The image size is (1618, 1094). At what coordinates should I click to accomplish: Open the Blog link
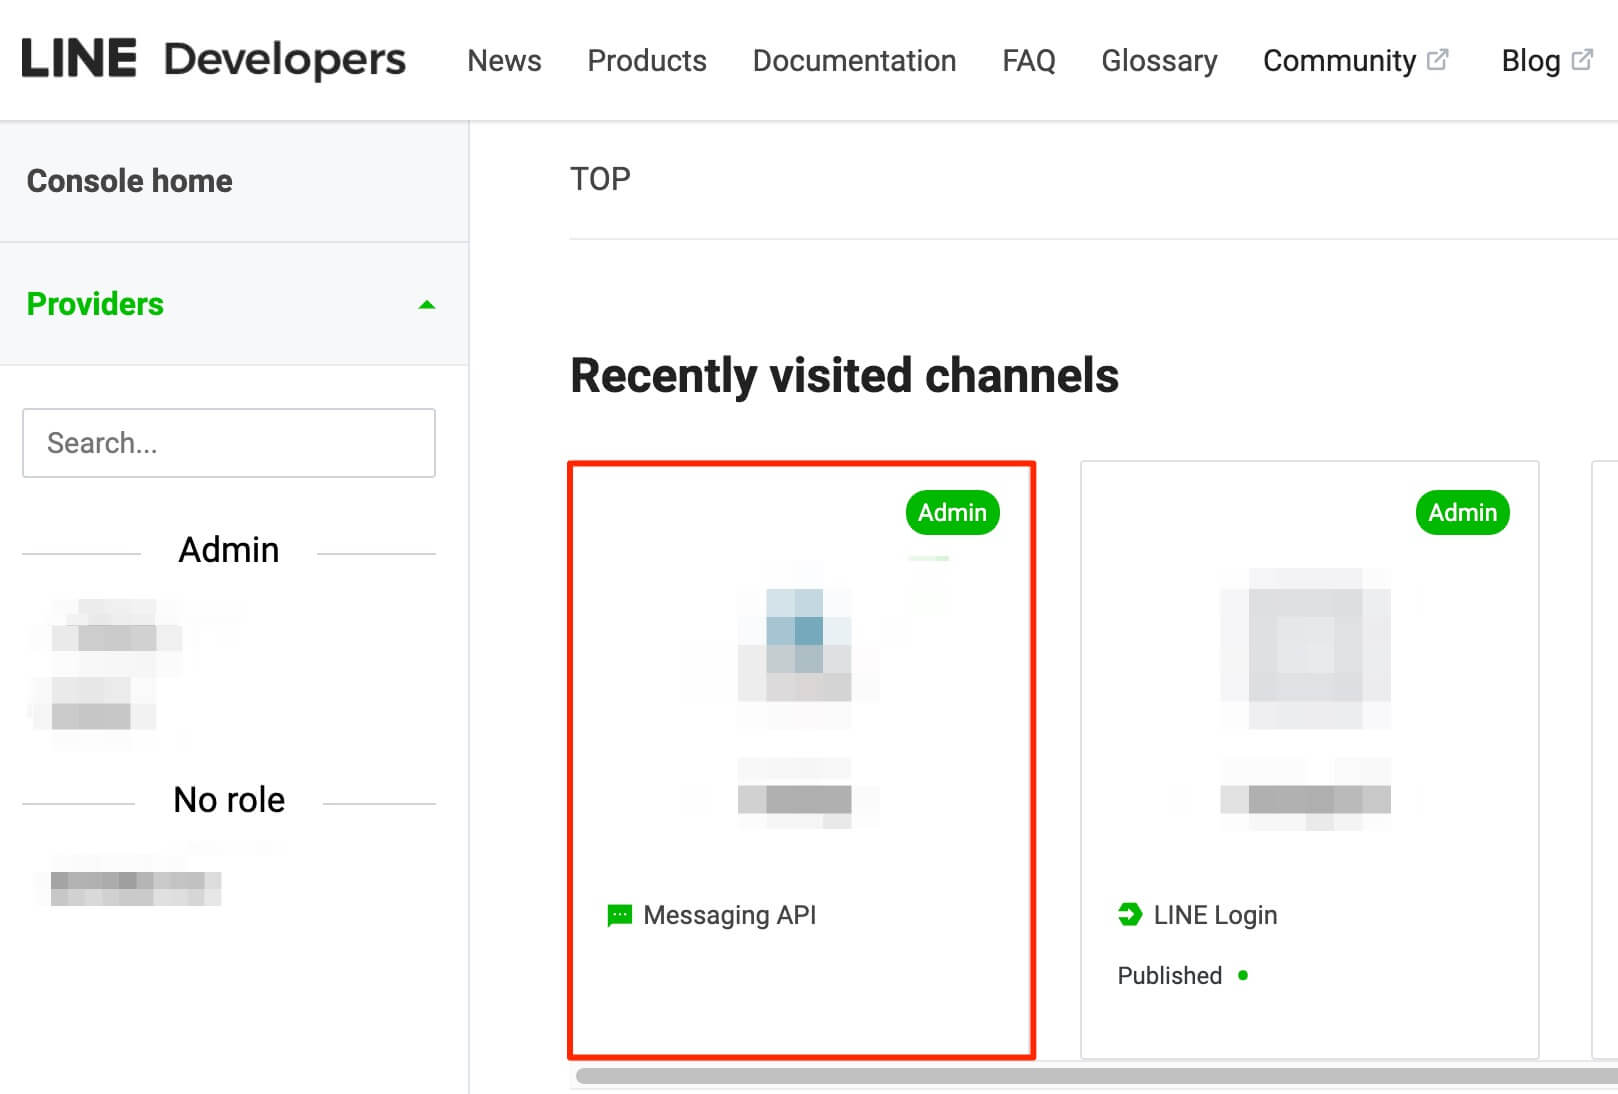(x=1547, y=61)
